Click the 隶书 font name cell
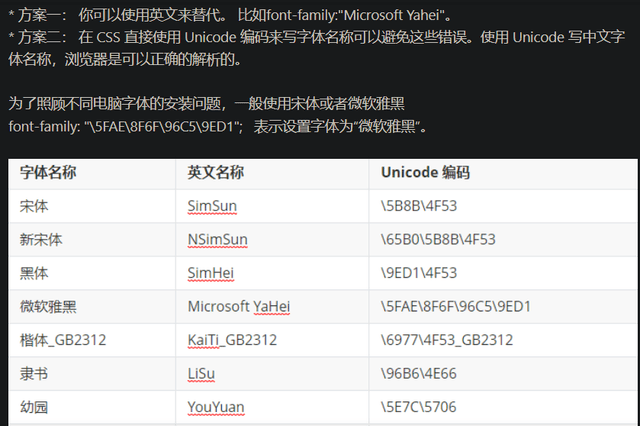This screenshot has width=640, height=426. 34,373
